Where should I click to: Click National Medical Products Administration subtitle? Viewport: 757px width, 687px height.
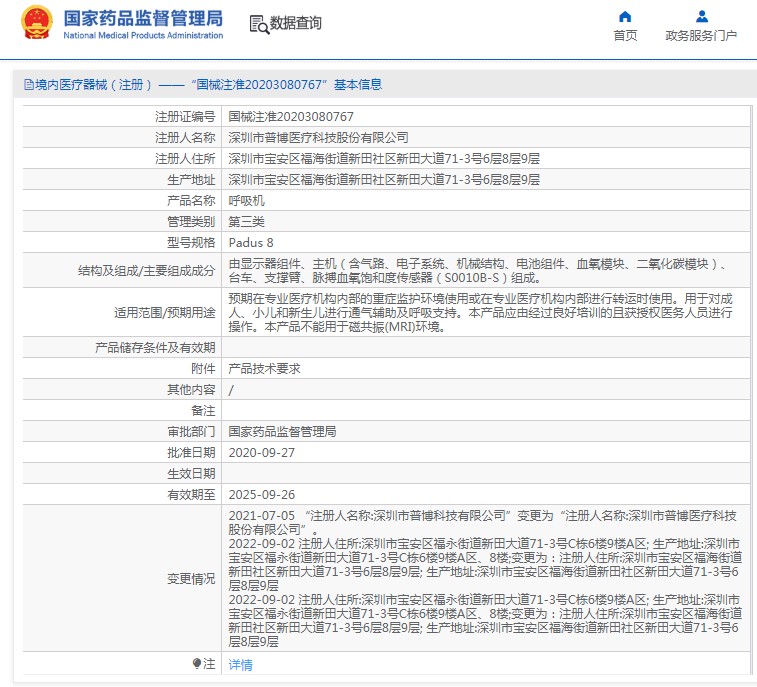click(143, 35)
